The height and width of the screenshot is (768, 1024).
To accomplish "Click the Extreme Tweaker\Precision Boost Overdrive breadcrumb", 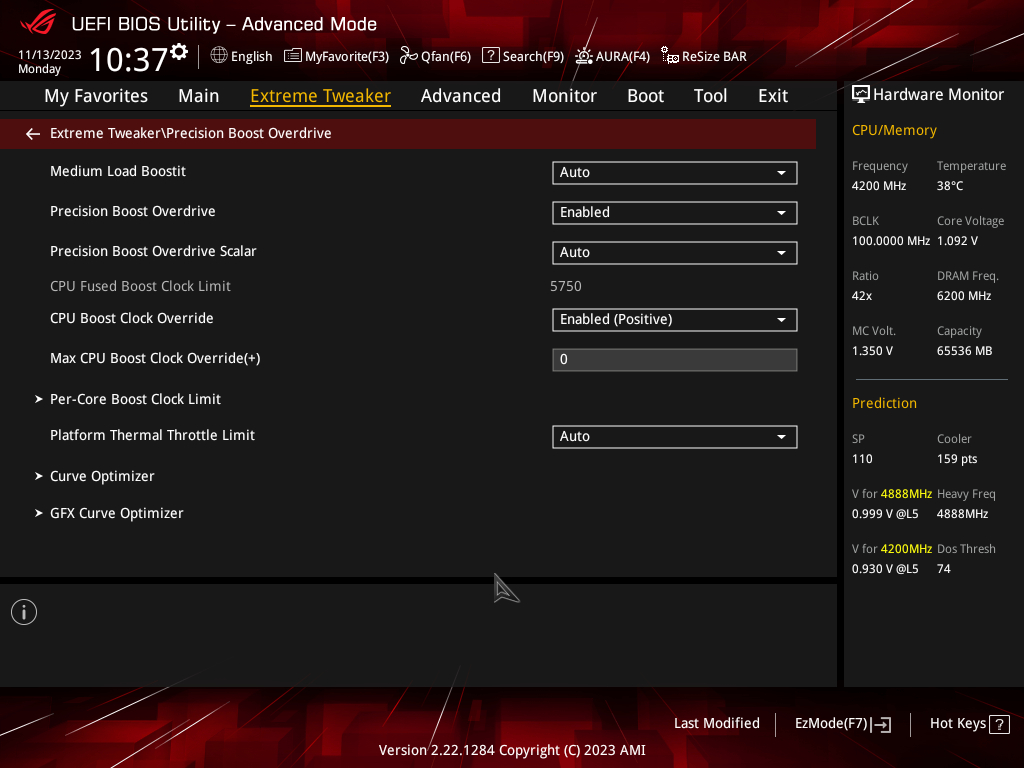I will click(191, 133).
